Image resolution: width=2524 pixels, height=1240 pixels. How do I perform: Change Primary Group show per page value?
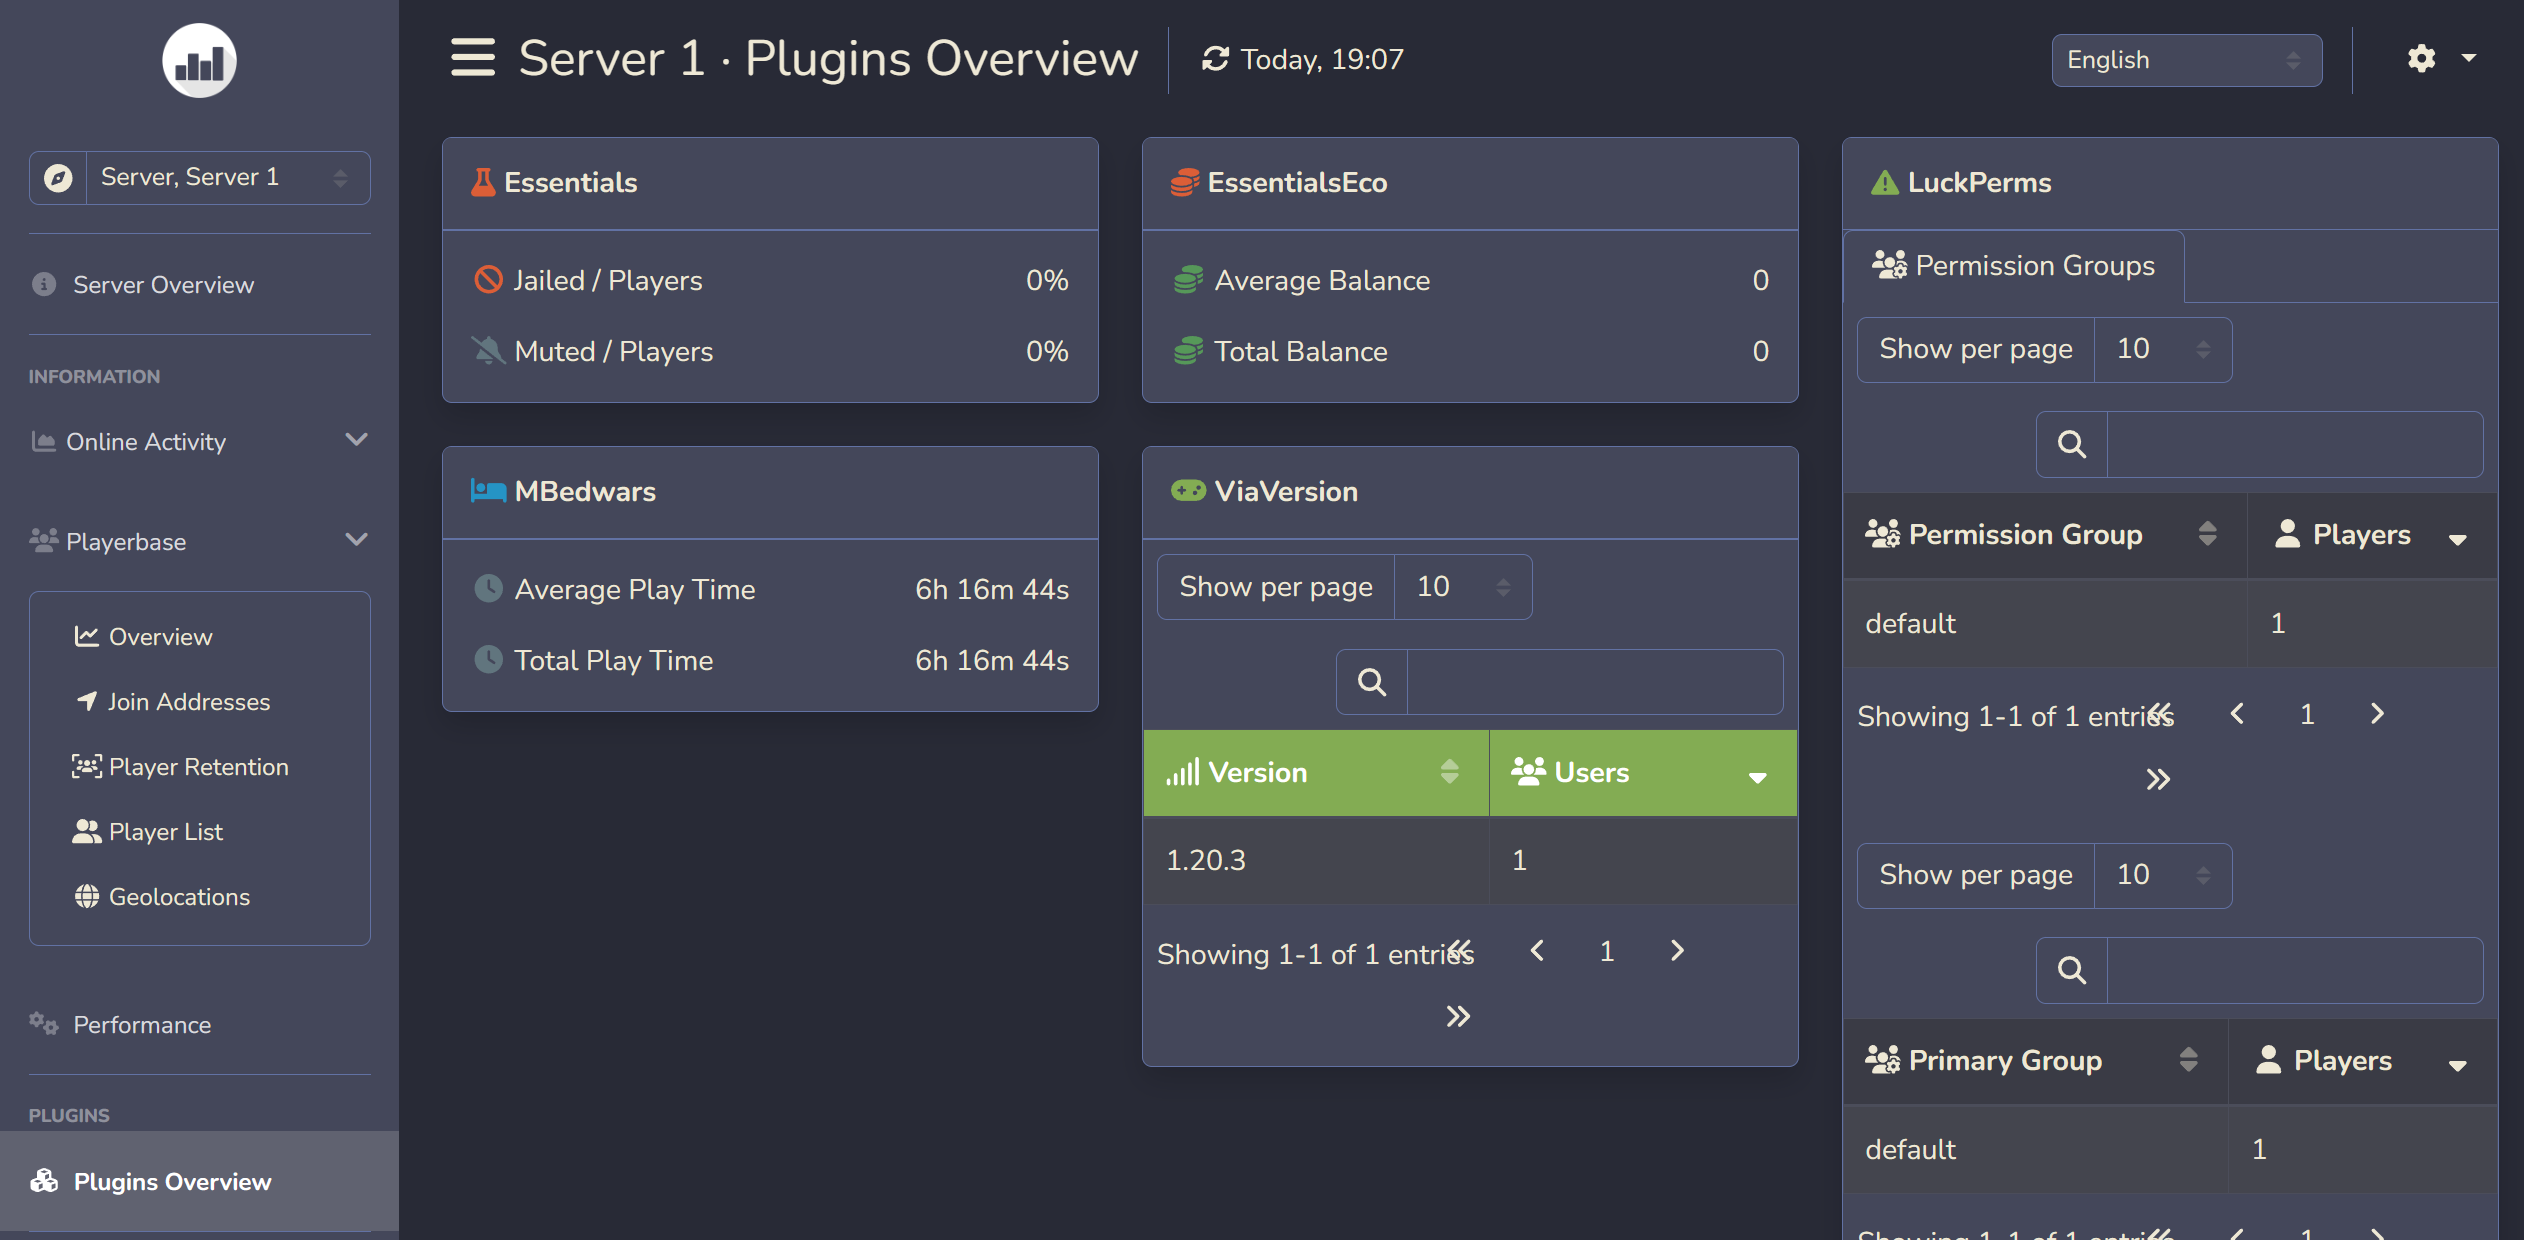point(2163,875)
